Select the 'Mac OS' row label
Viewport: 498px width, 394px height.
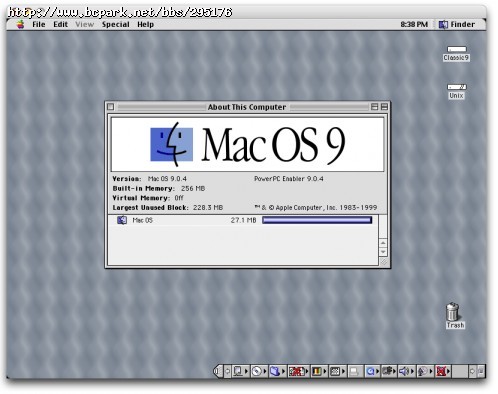click(x=142, y=220)
